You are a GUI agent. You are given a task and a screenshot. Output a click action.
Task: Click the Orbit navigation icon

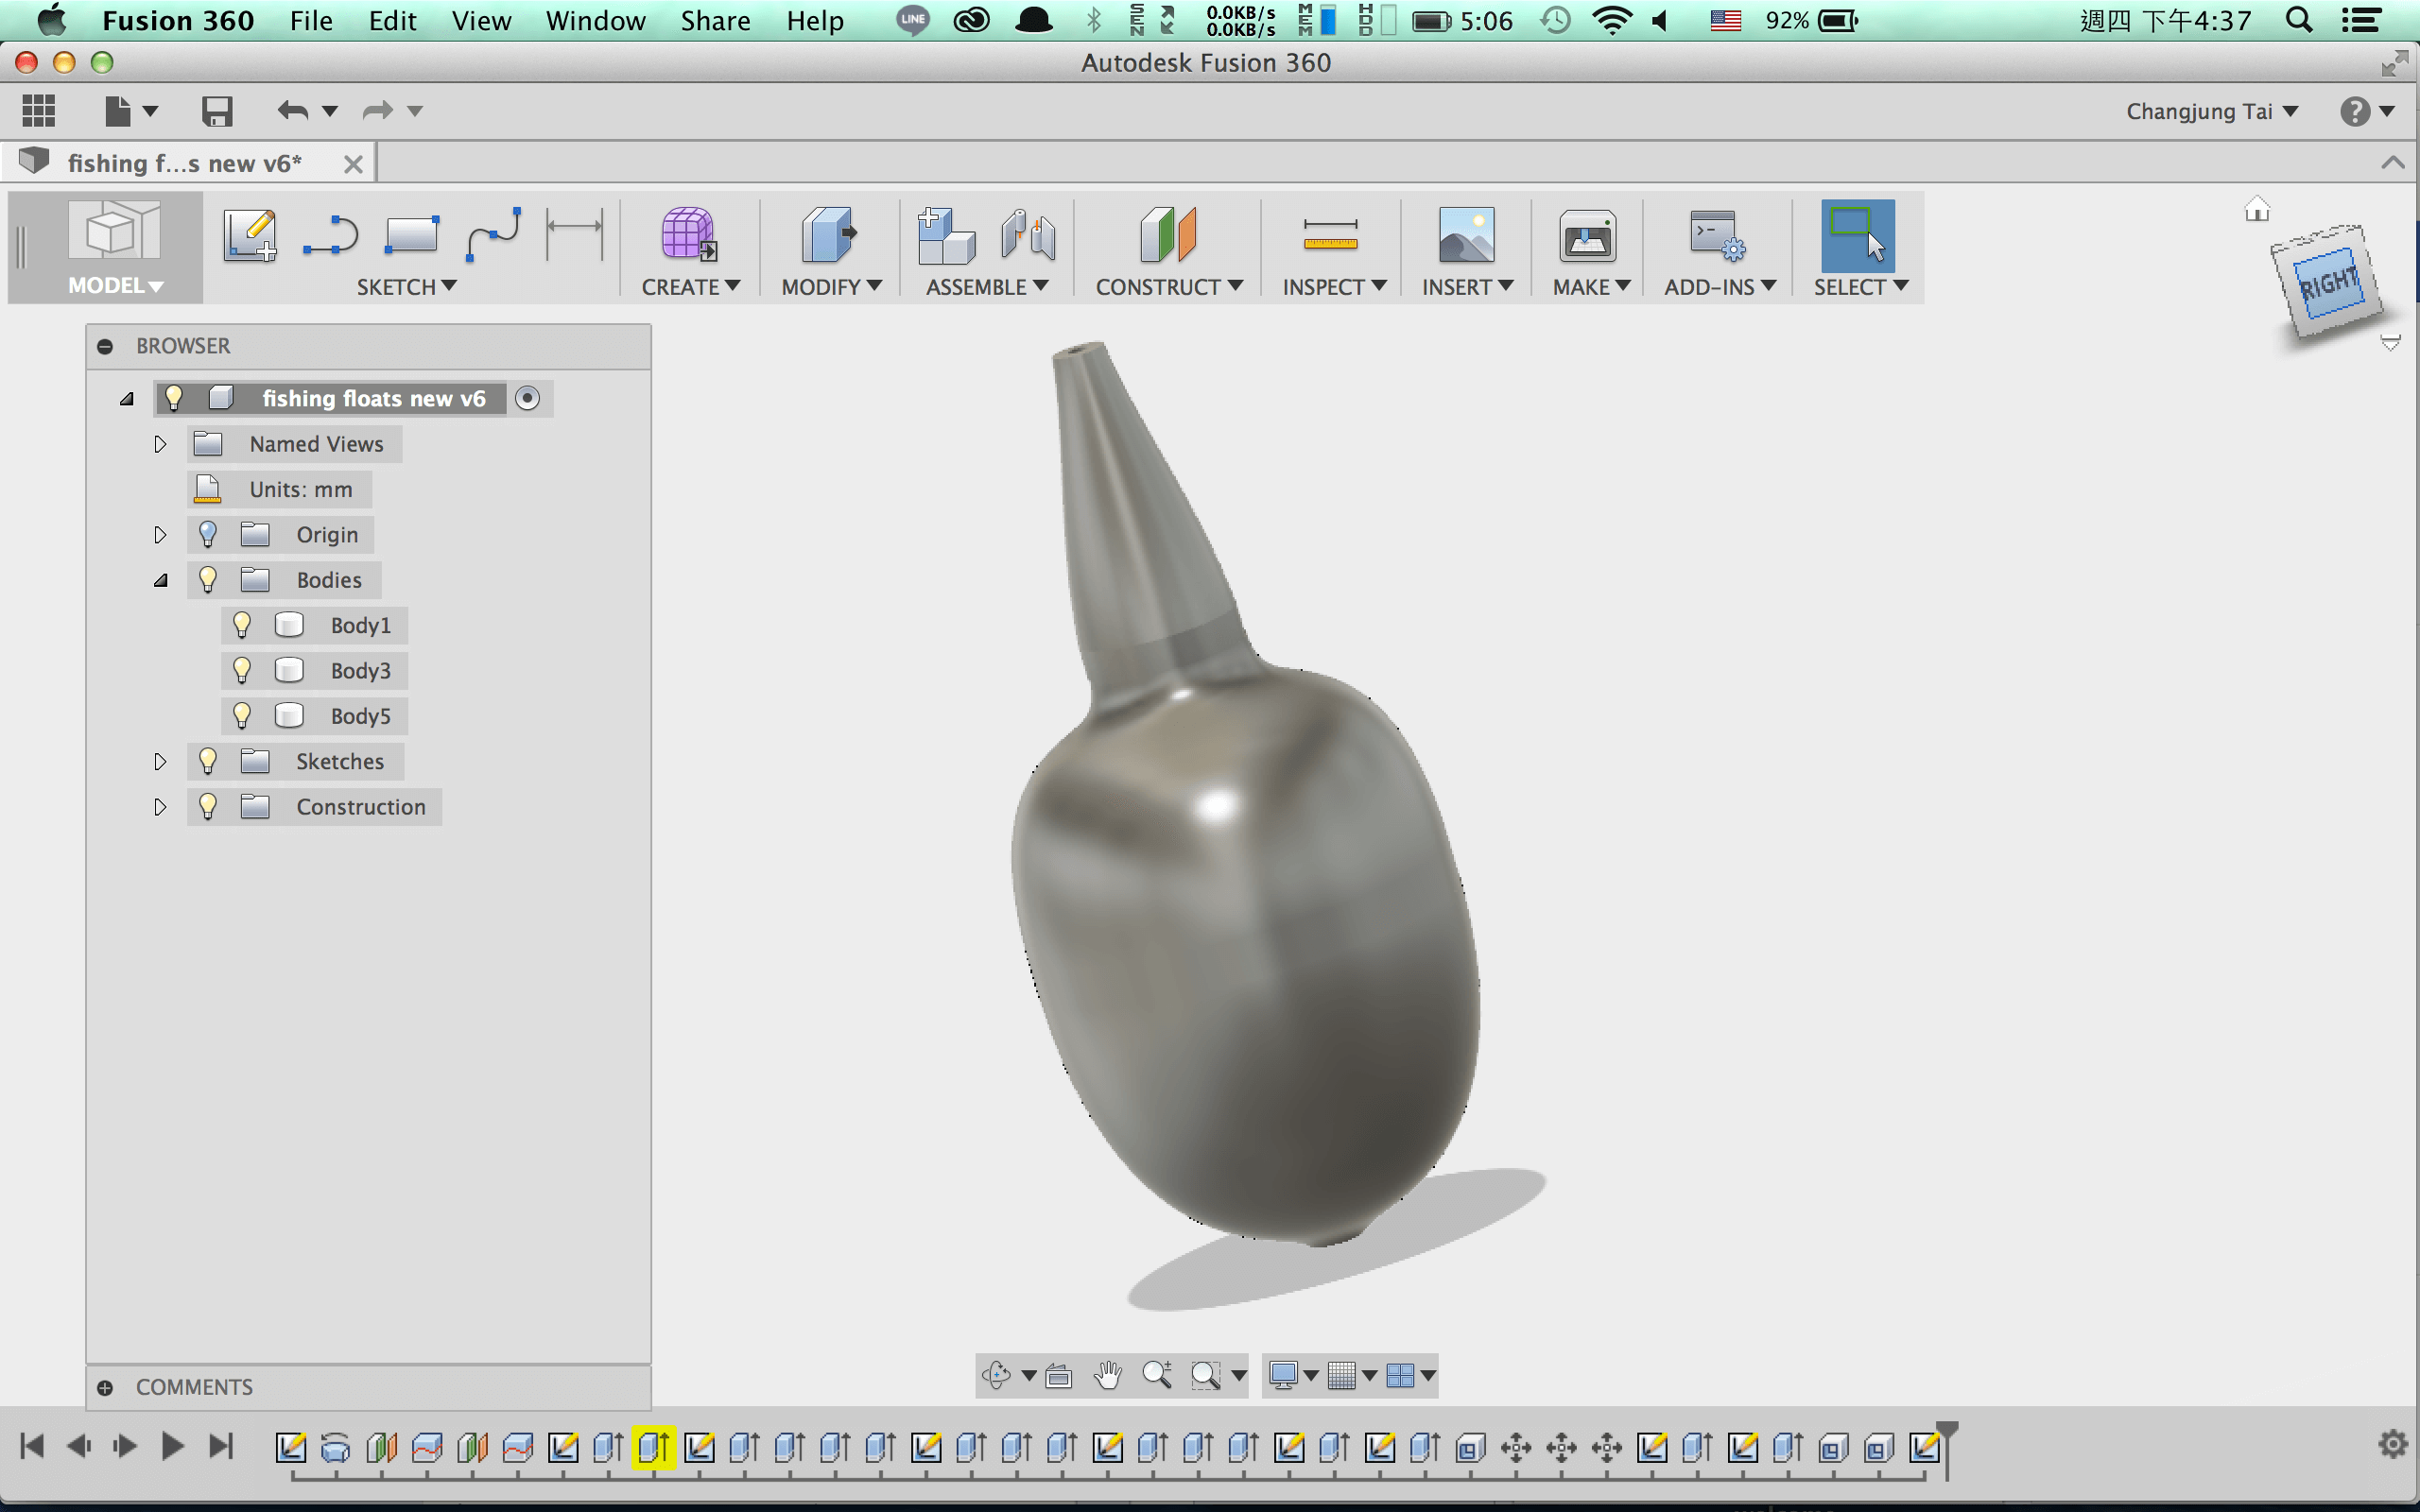coord(996,1375)
